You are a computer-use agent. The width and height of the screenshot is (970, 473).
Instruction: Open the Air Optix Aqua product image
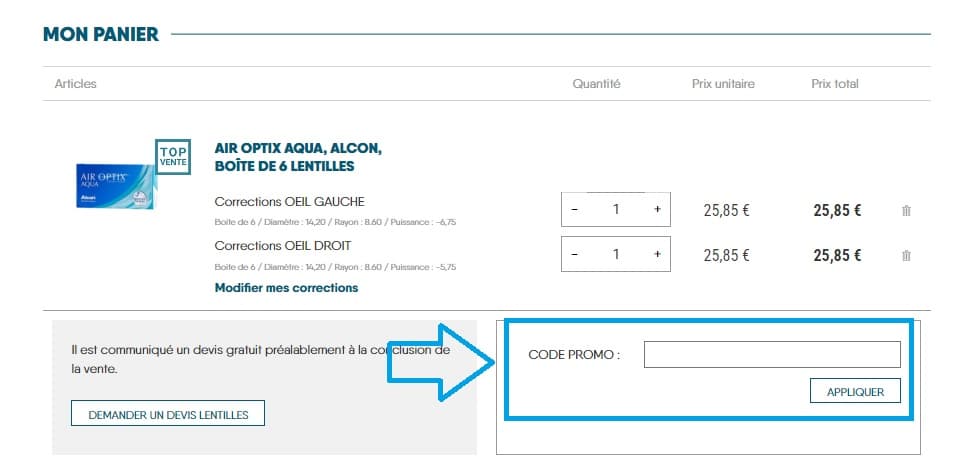pos(115,185)
